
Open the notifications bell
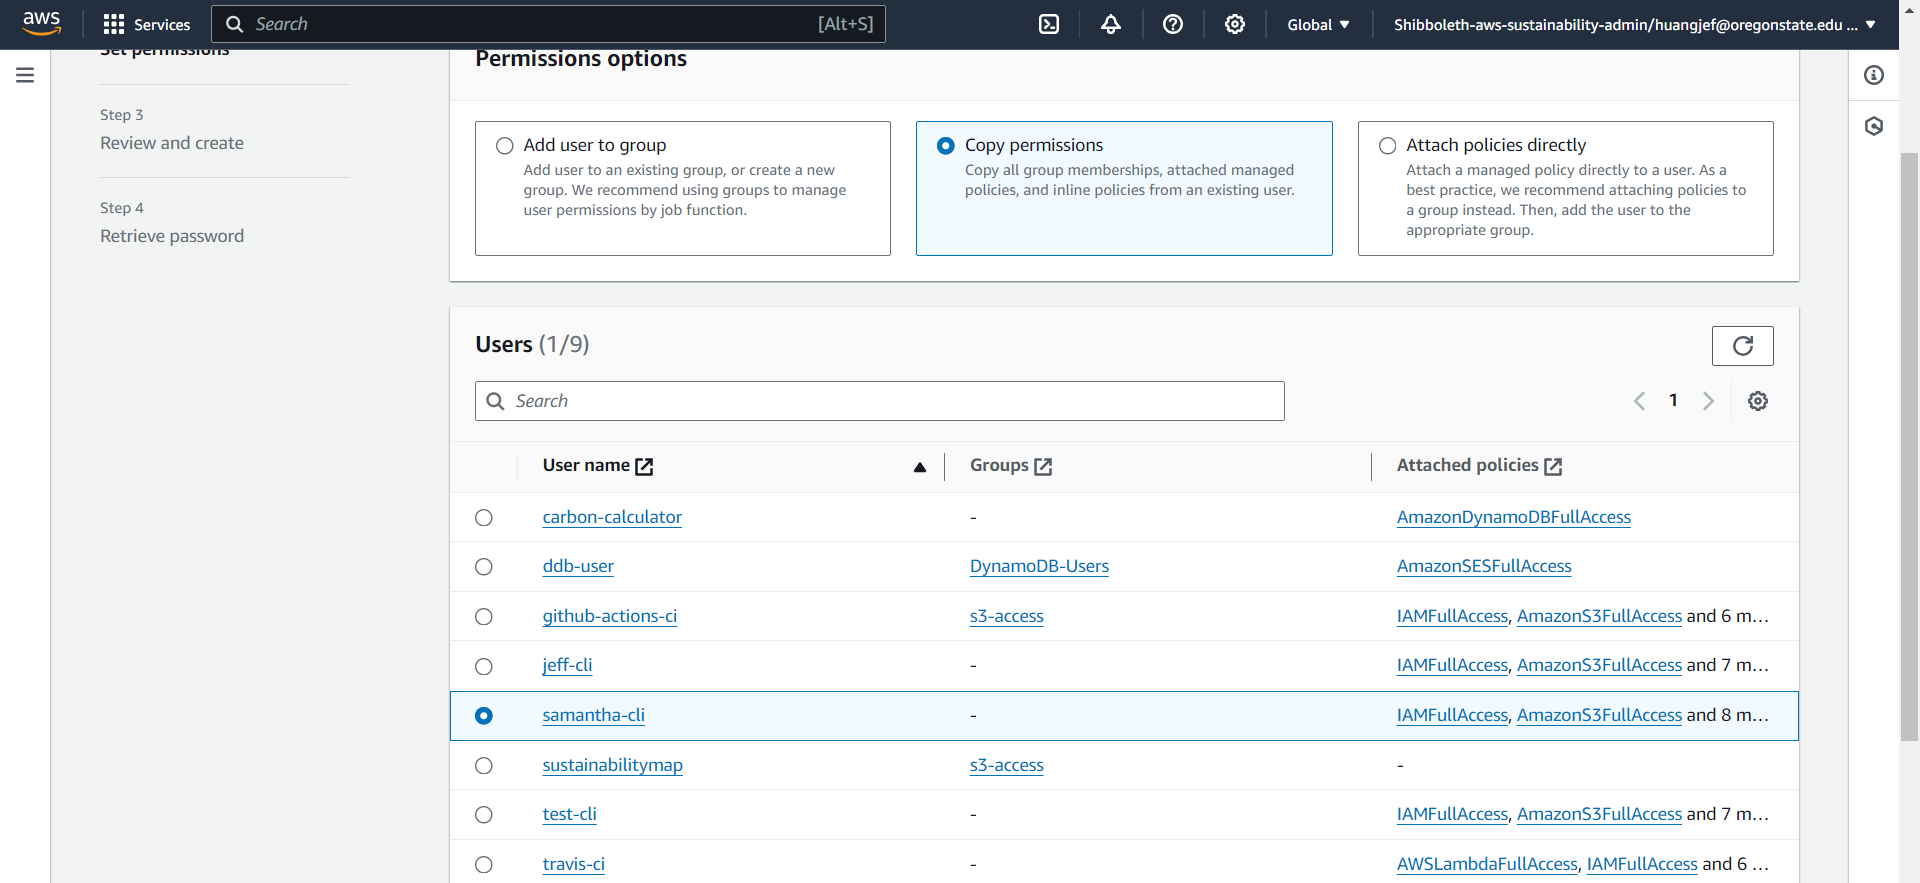coord(1111,24)
